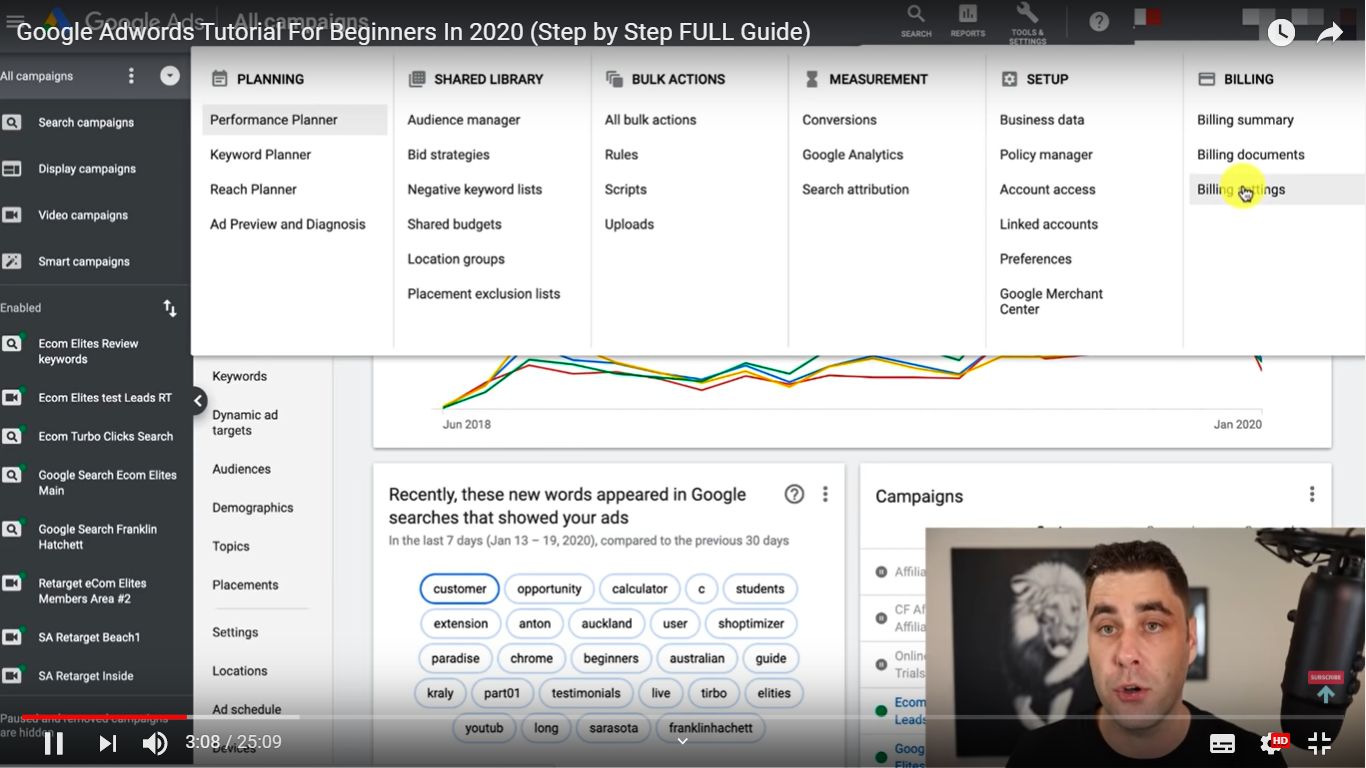Click the Subscribe watermark button
Image resolution: width=1366 pixels, height=768 pixels.
(1325, 688)
